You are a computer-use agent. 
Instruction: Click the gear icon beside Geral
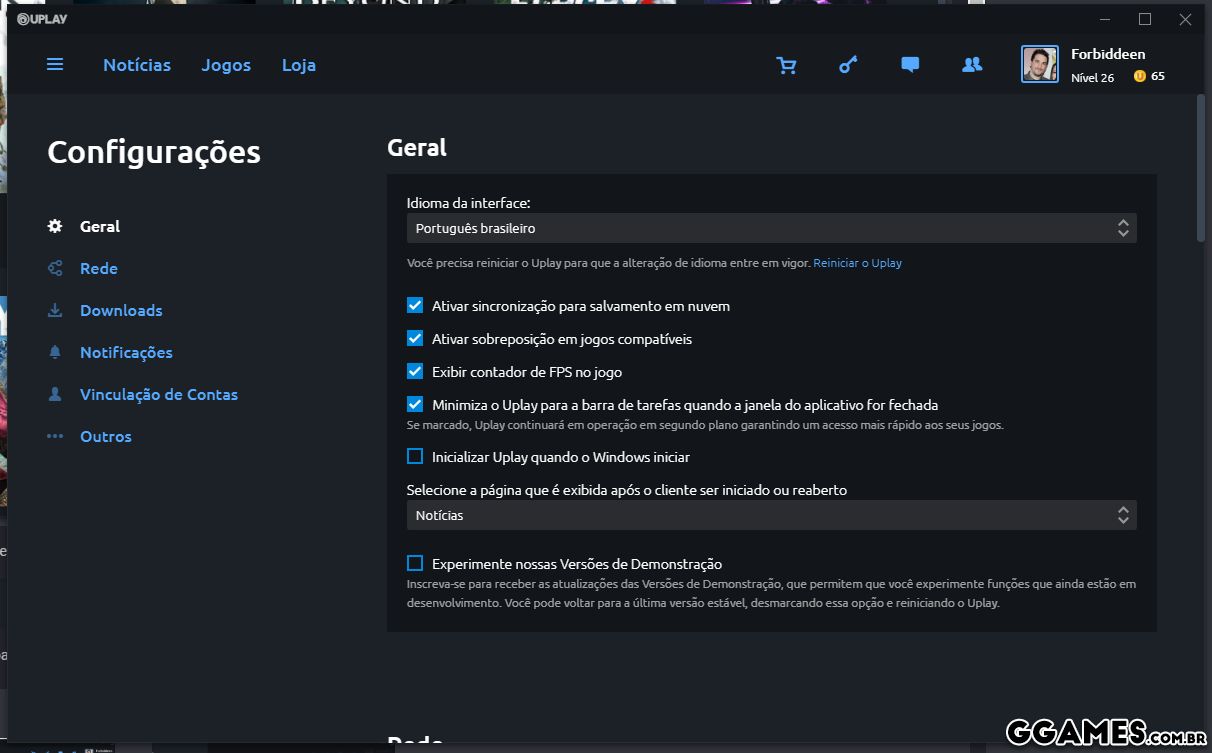pos(55,226)
